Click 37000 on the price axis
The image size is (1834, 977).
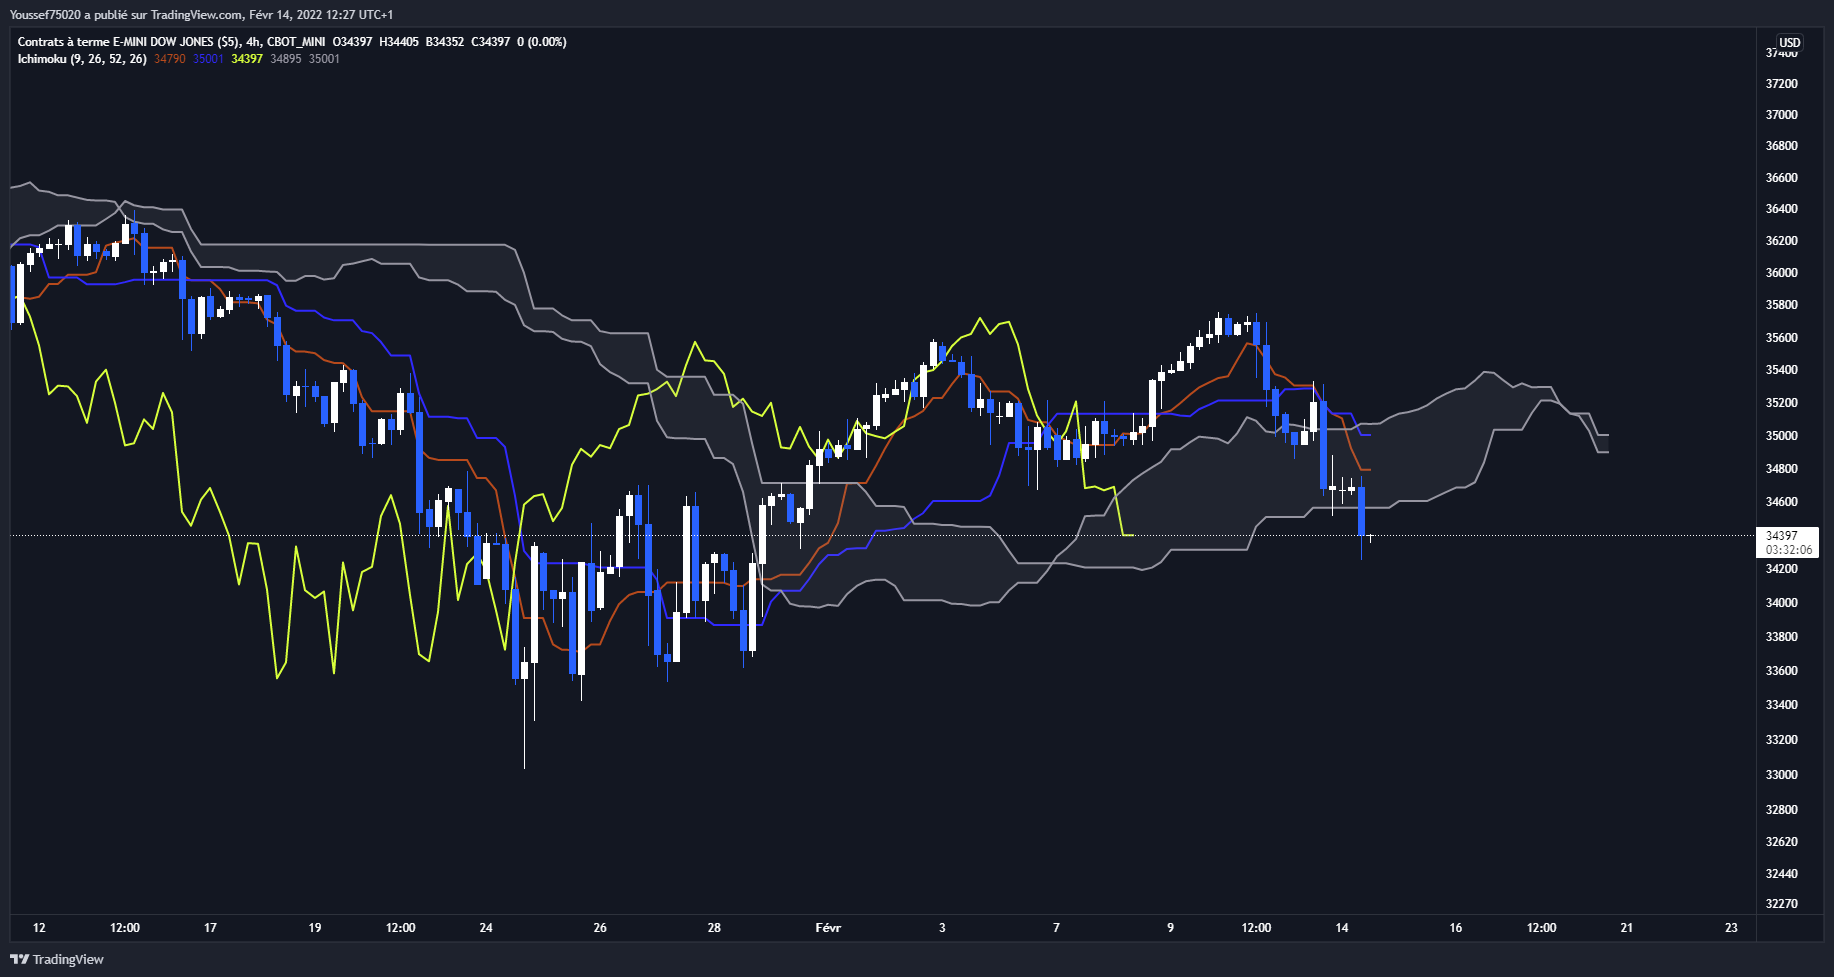coord(1781,115)
